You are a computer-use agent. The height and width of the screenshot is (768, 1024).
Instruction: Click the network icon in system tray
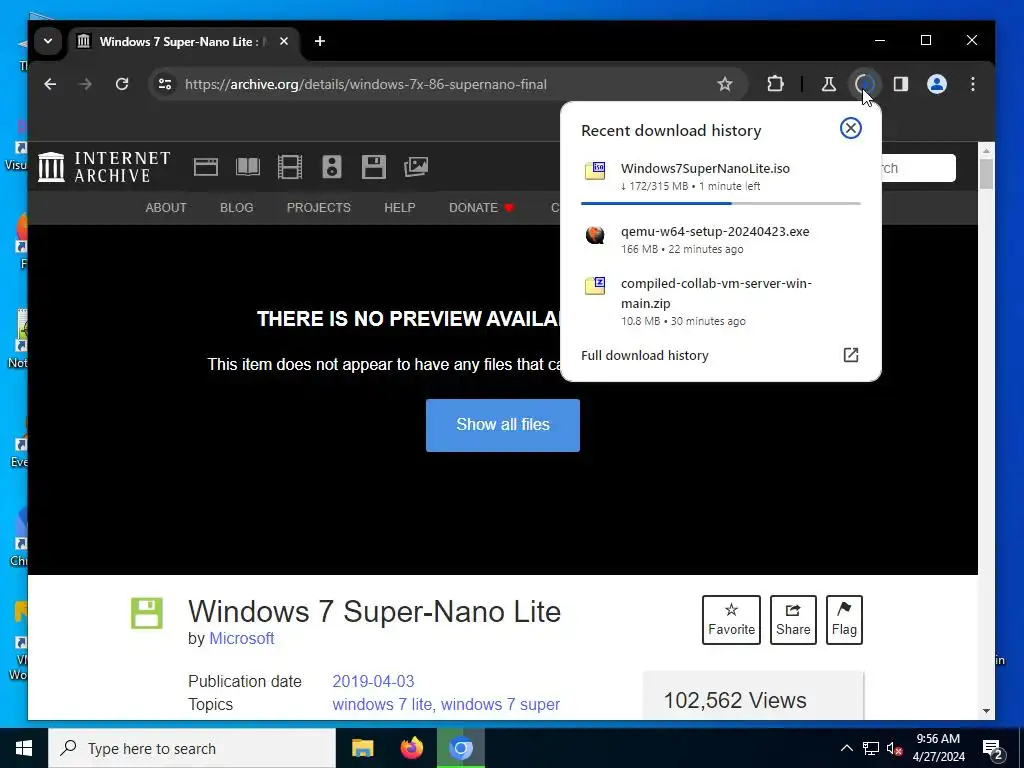pos(871,748)
